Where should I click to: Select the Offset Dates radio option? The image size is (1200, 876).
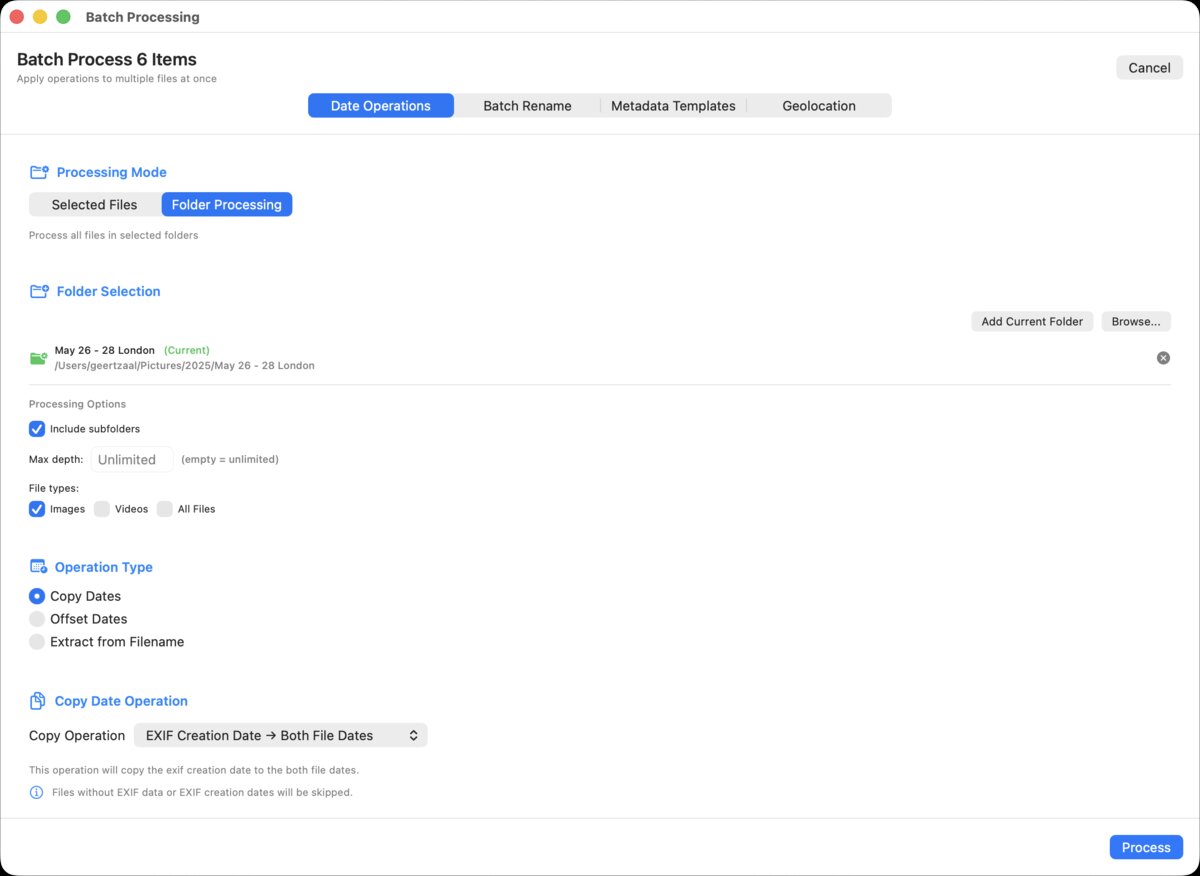pos(37,619)
